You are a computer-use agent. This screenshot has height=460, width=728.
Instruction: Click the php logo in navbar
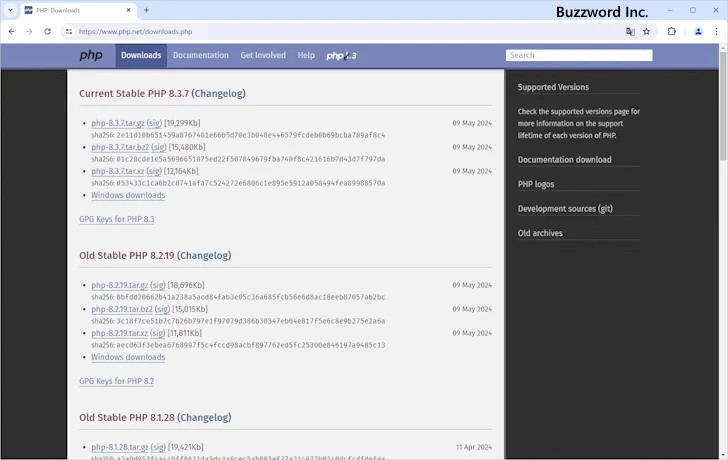coord(91,56)
